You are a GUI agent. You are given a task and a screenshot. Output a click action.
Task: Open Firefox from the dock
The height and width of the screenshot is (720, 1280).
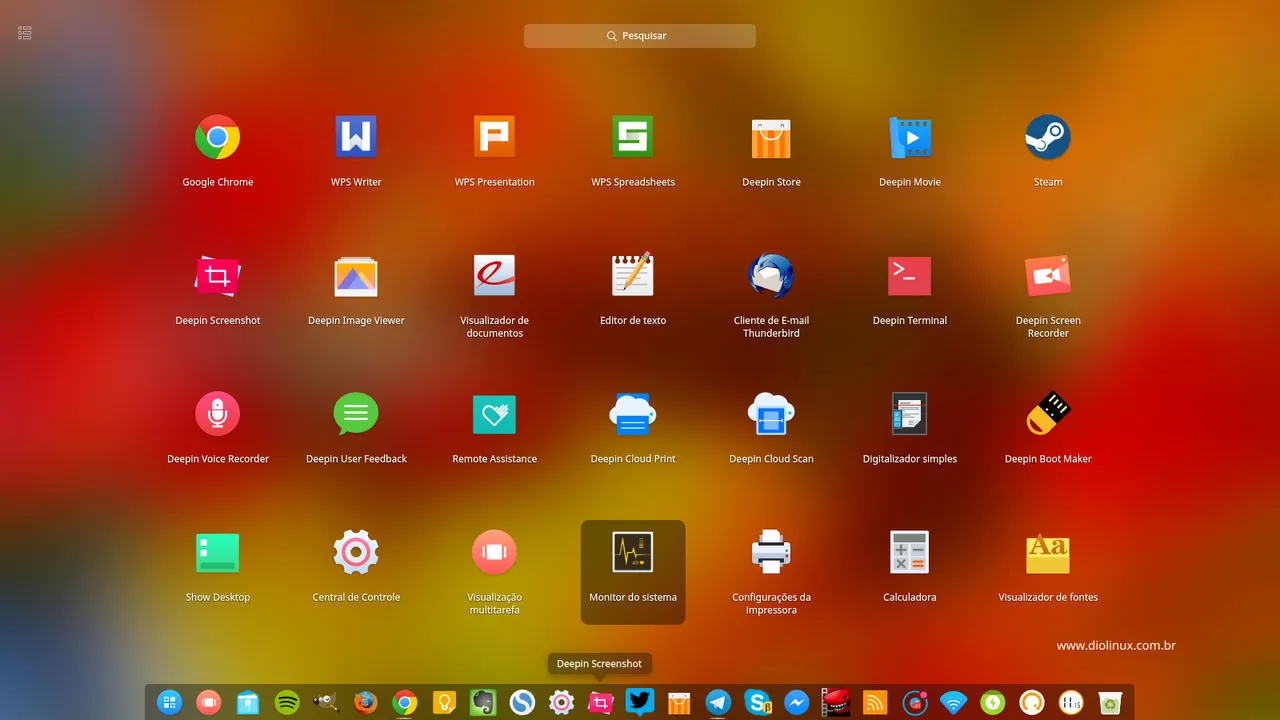coord(365,703)
